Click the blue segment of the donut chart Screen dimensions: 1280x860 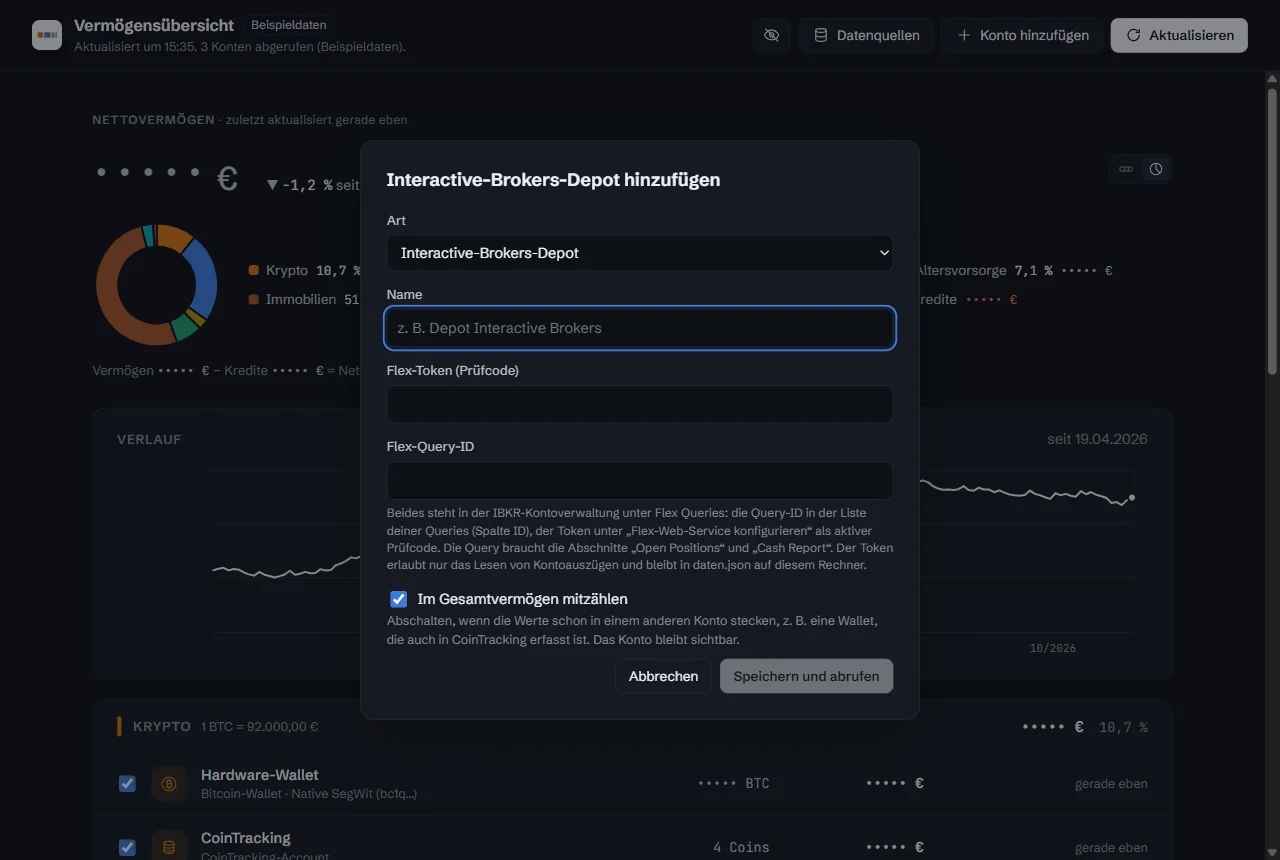pyautogui.click(x=203, y=278)
